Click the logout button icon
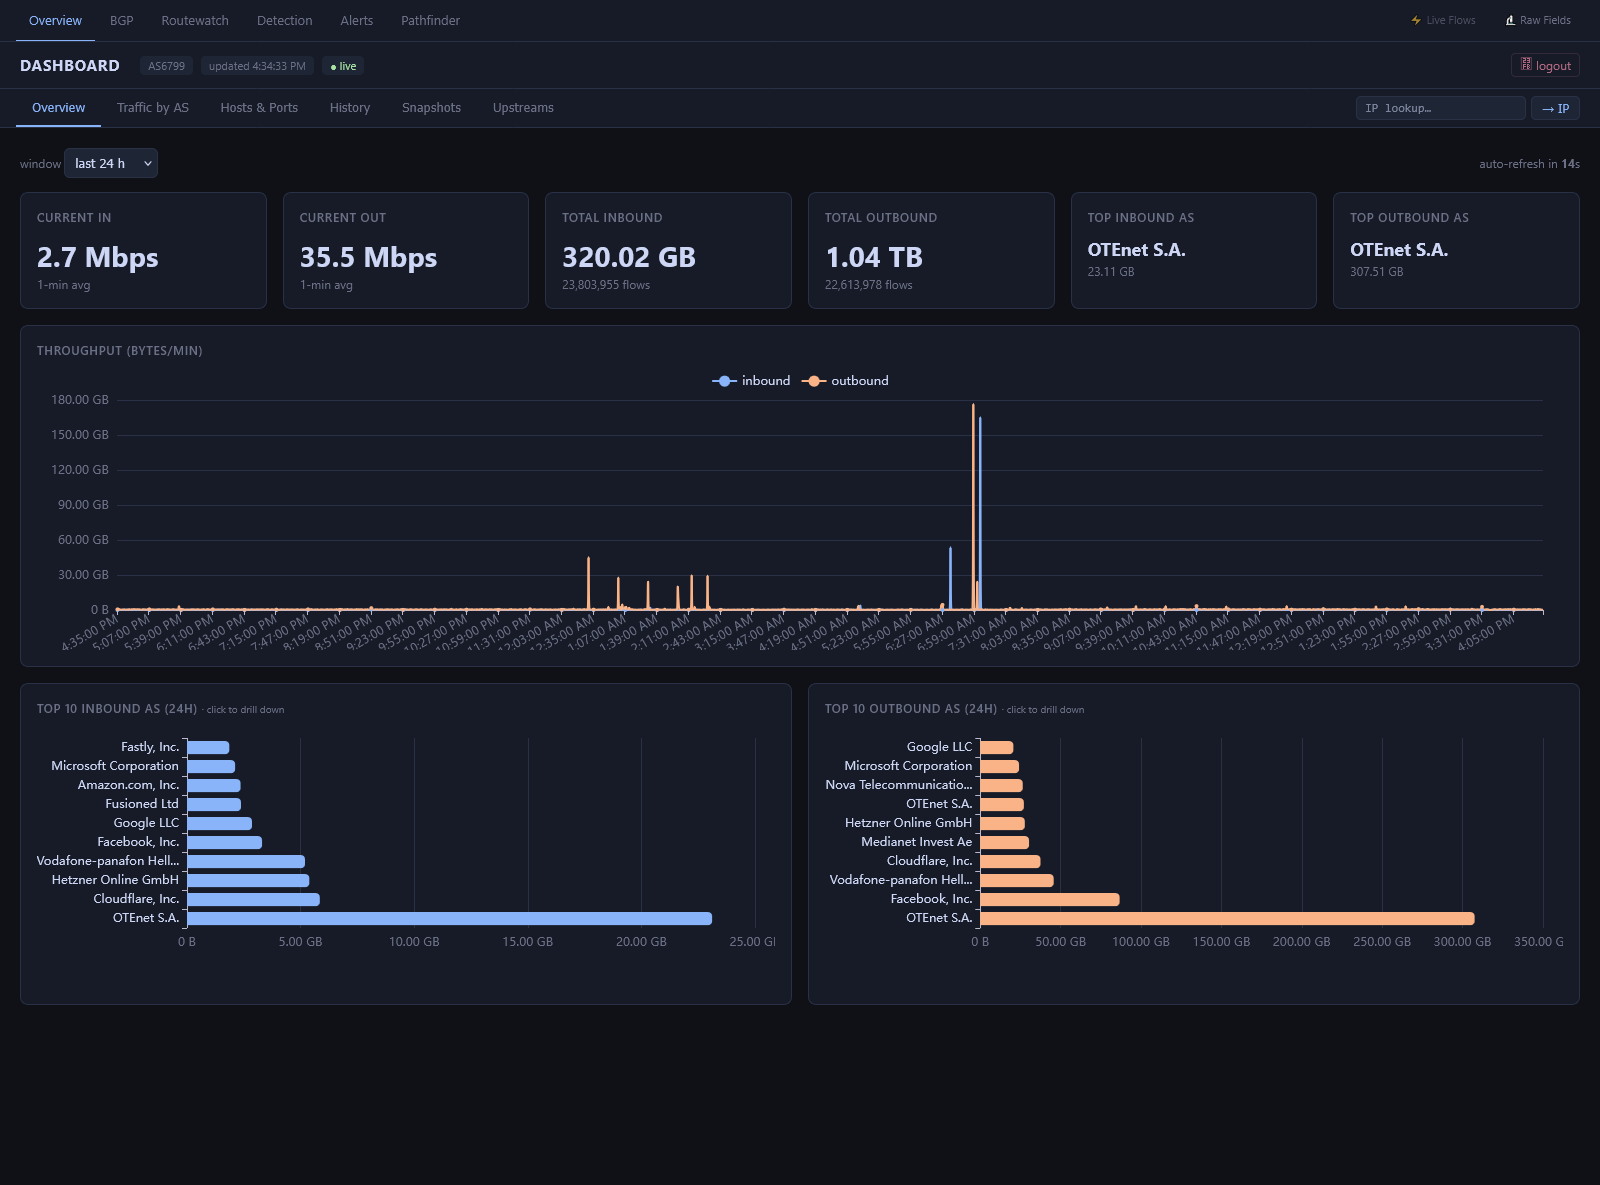This screenshot has height=1185, width=1600. (1526, 65)
